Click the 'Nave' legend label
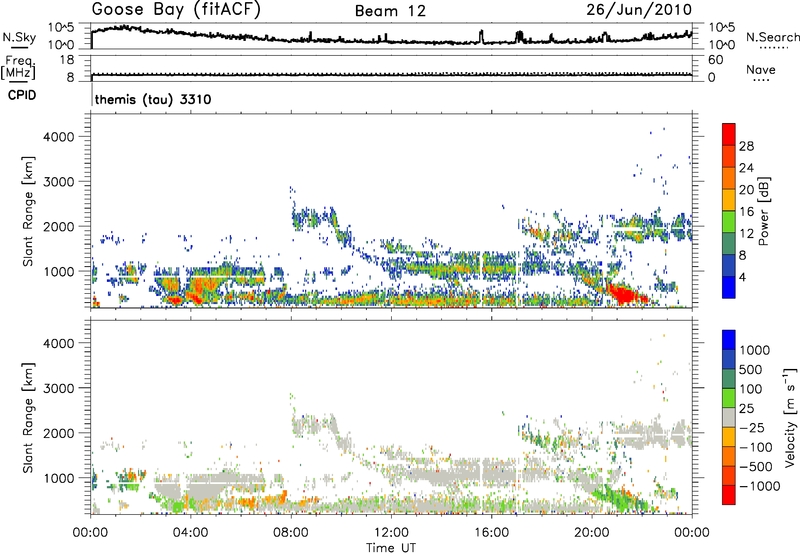Viewport: 800px width, 554px height. [761, 70]
